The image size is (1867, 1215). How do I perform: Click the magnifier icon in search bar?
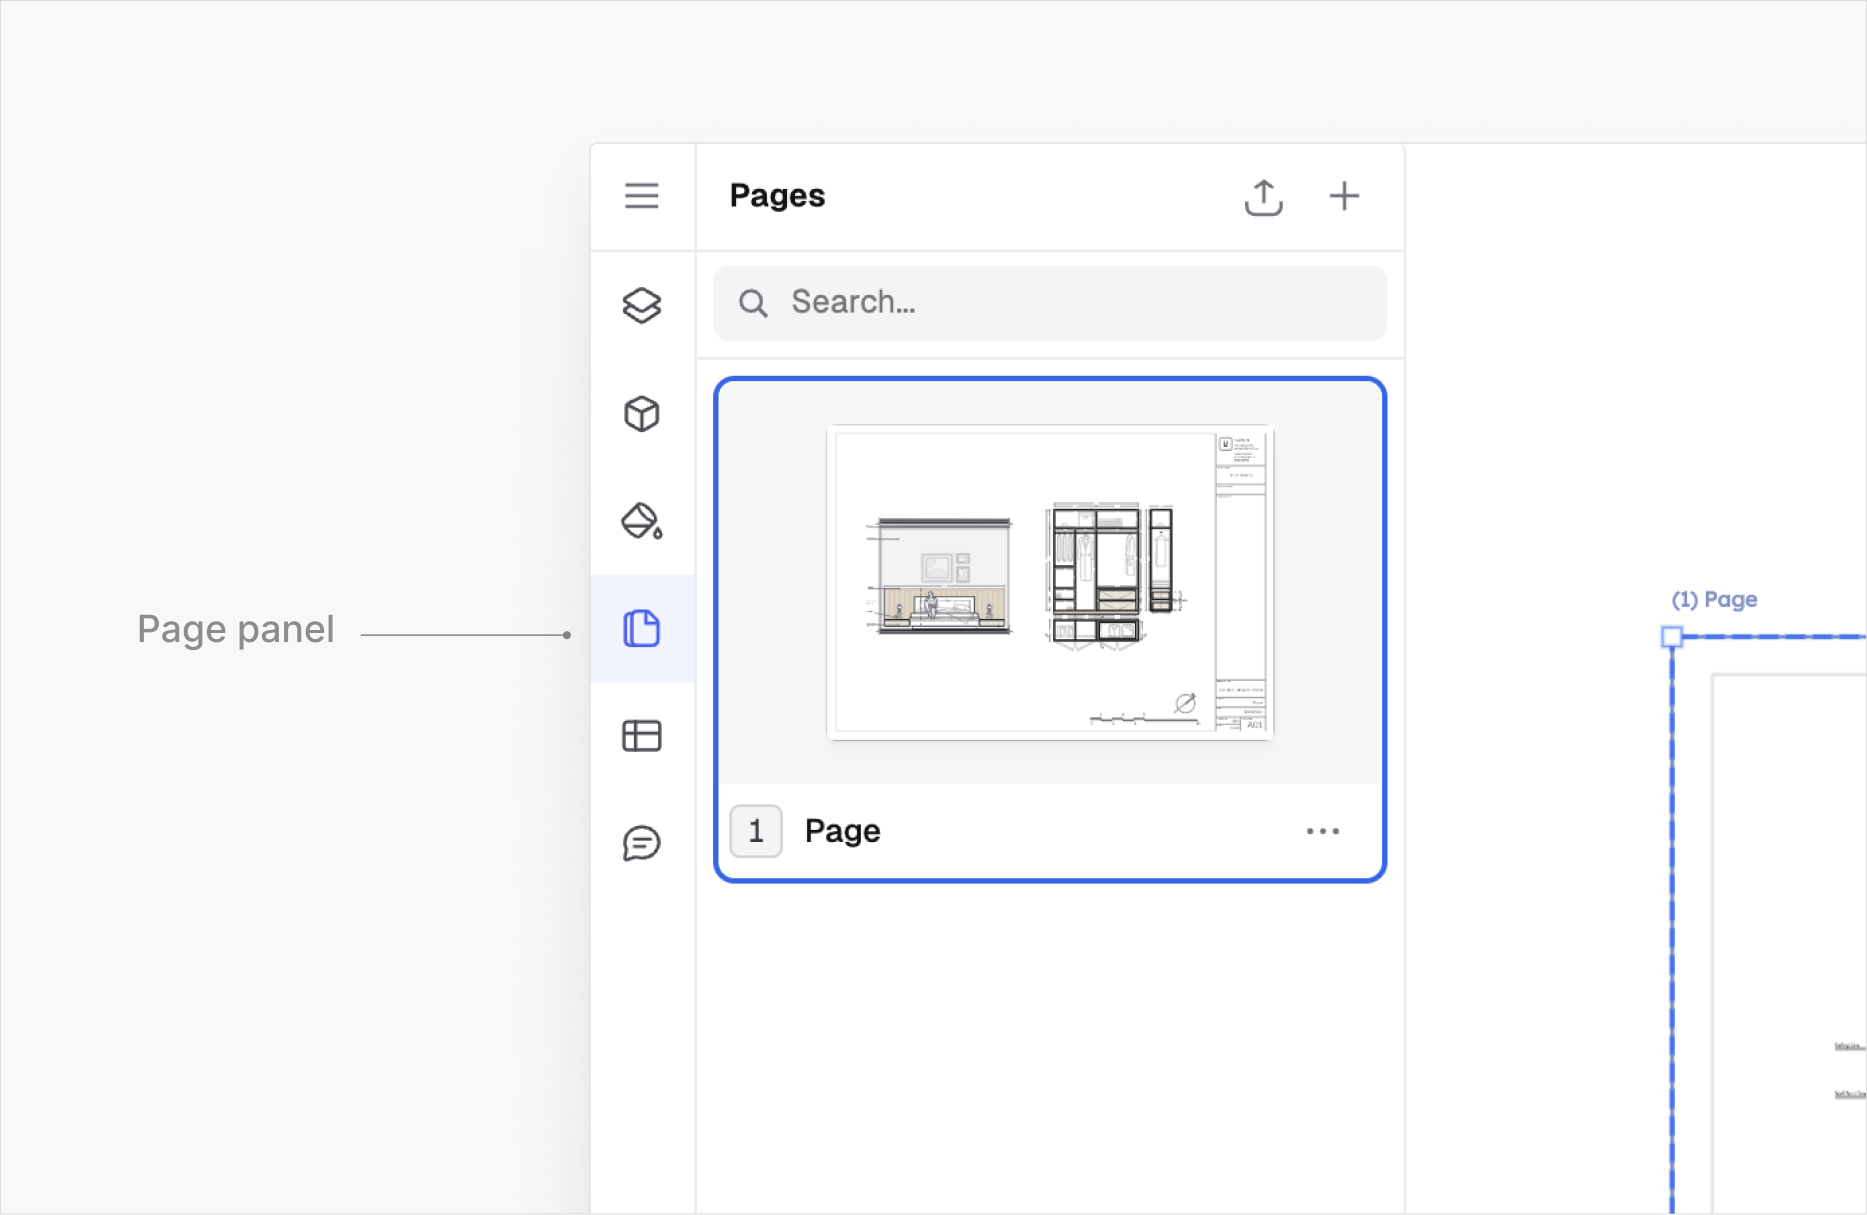coord(753,303)
